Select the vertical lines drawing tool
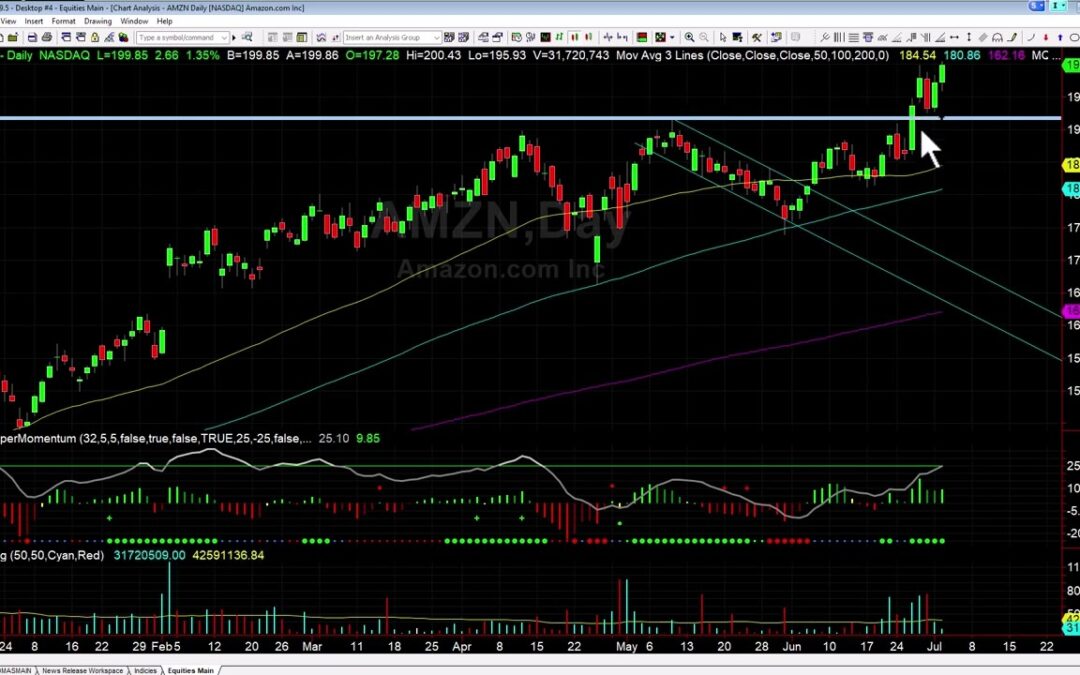This screenshot has width=1080, height=675. pos(839,37)
